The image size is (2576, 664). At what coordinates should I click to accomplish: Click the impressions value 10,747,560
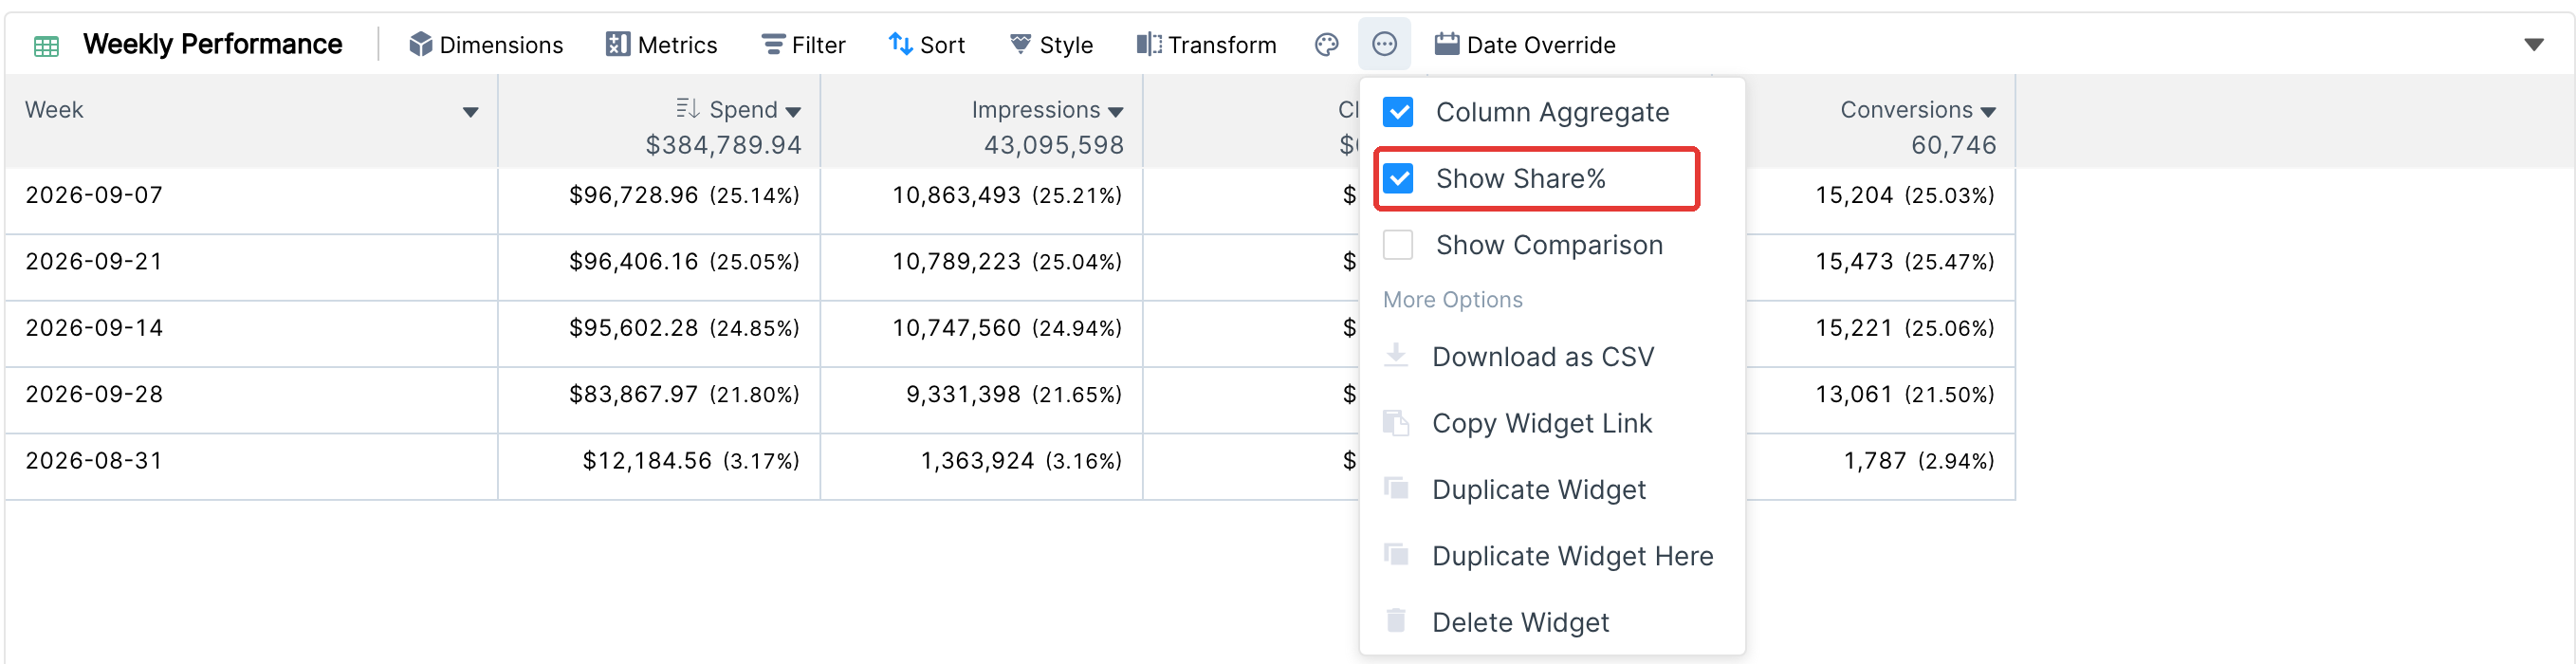(x=956, y=328)
